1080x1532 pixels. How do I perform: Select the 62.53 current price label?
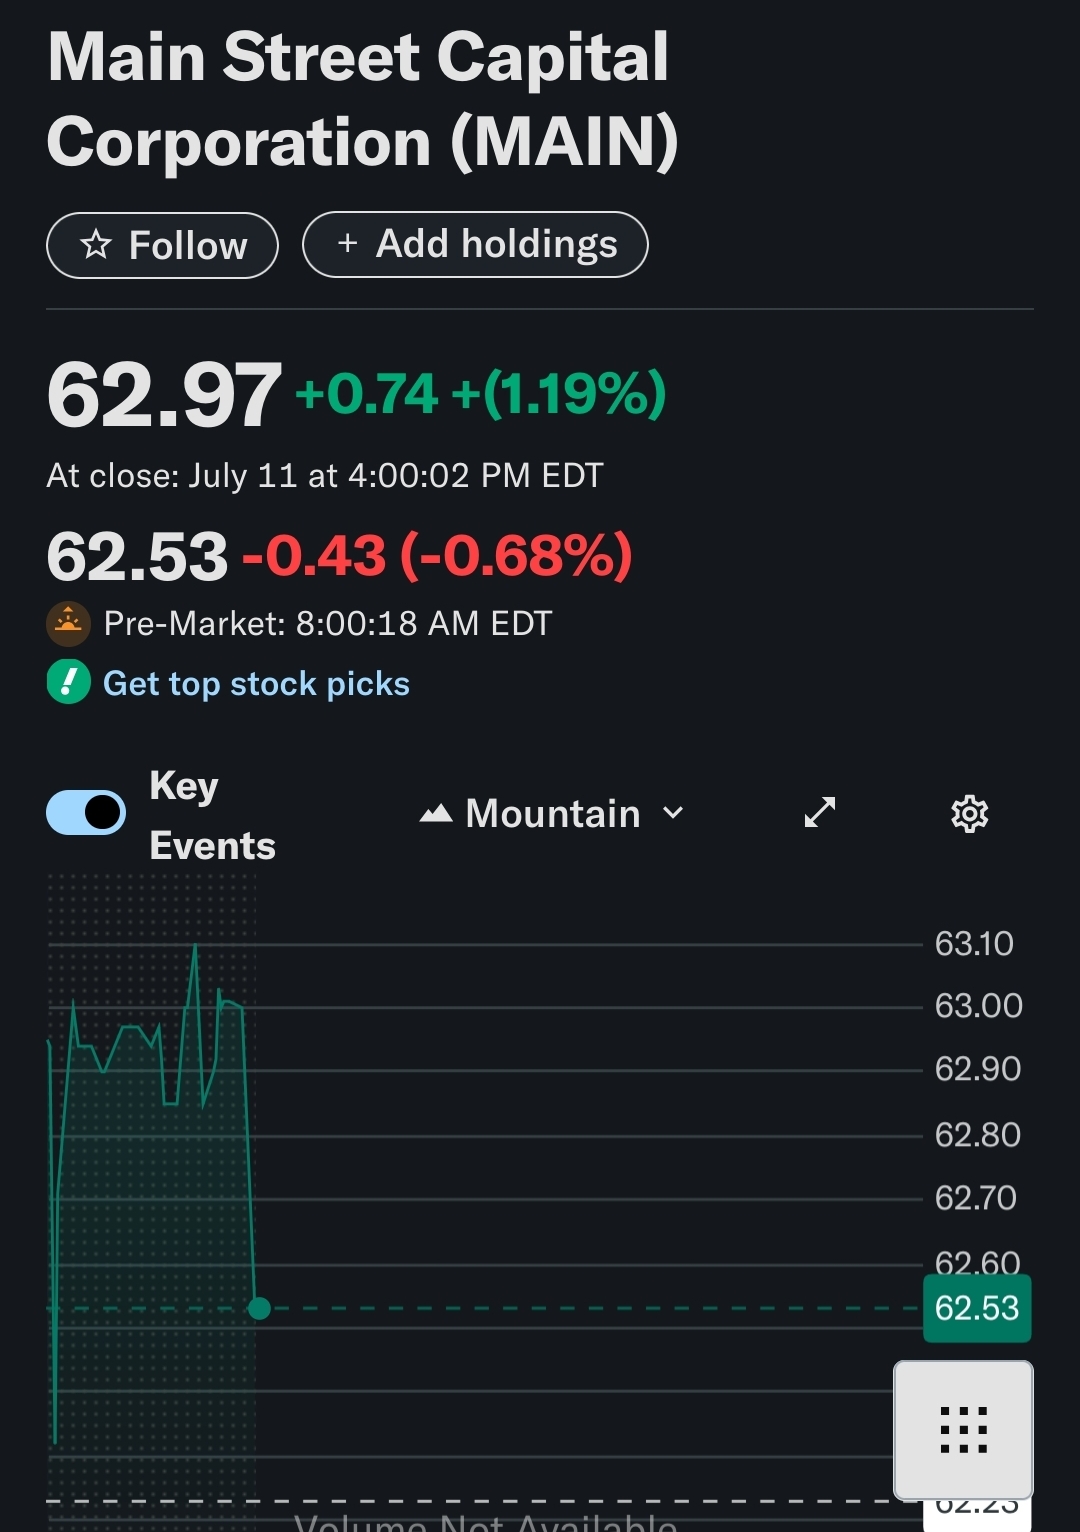[x=977, y=1308]
